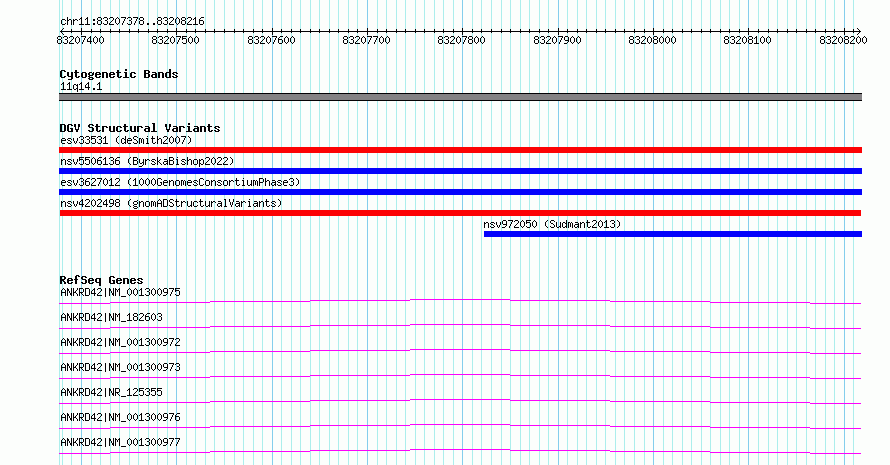The image size is (890, 465).
Task: Click the DGV Structural Variants track title
Action: (140, 128)
